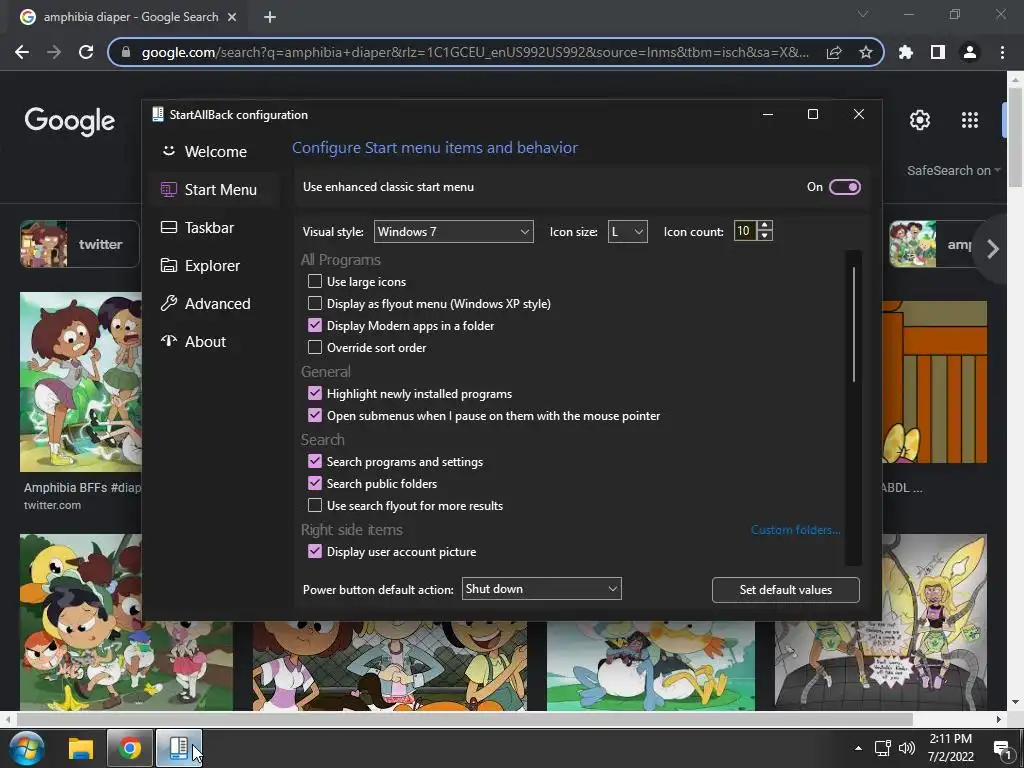Bookmark this page with the star icon
Image resolution: width=1024 pixels, height=768 pixels.
866,52
